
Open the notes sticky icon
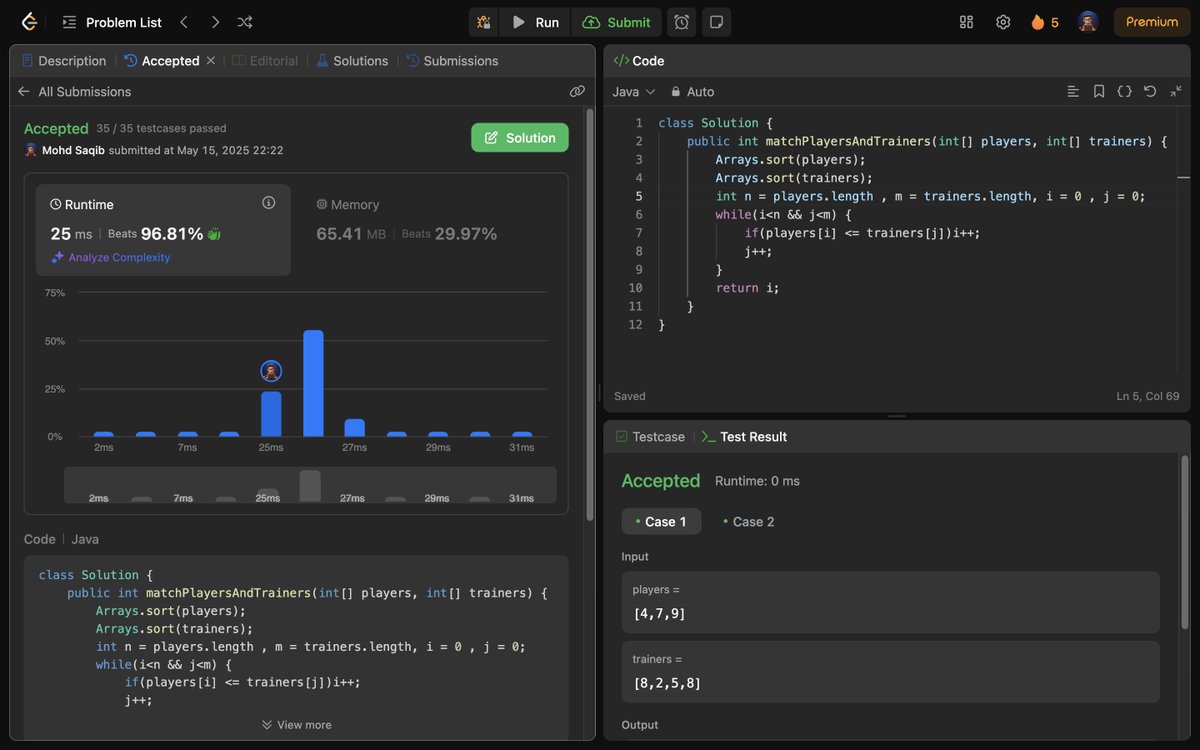click(716, 22)
